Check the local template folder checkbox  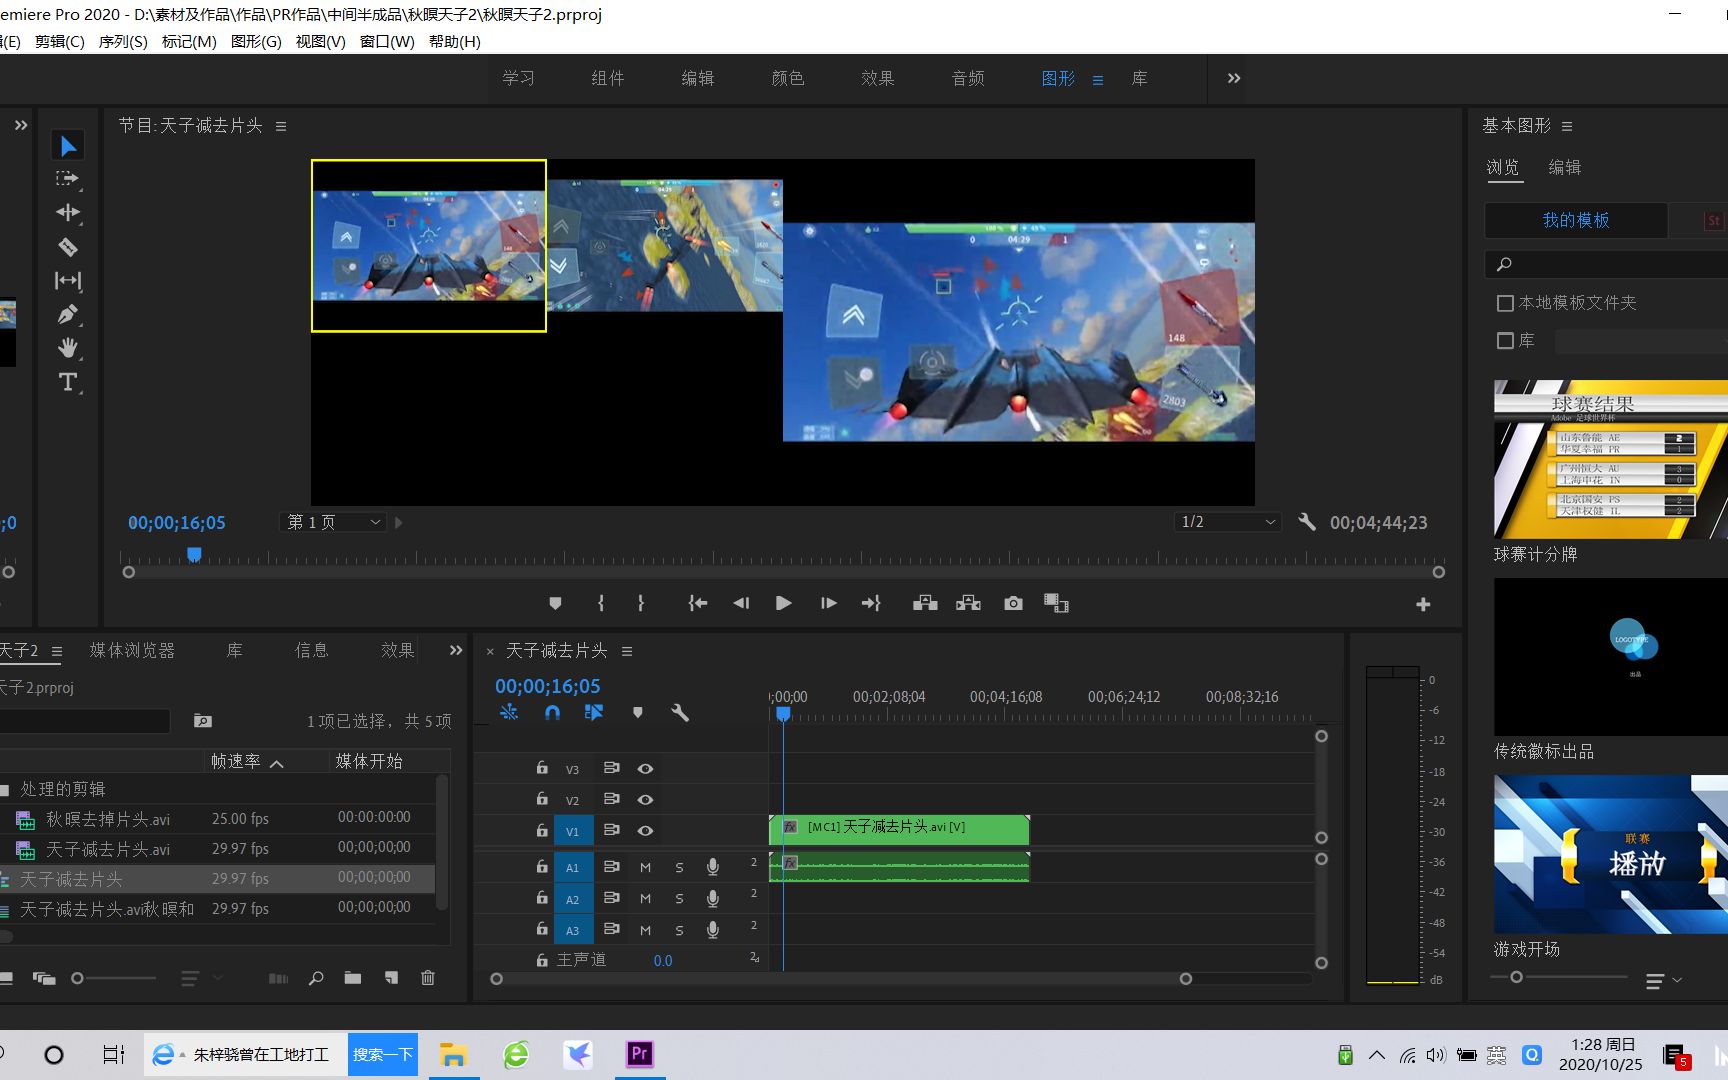coord(1505,303)
